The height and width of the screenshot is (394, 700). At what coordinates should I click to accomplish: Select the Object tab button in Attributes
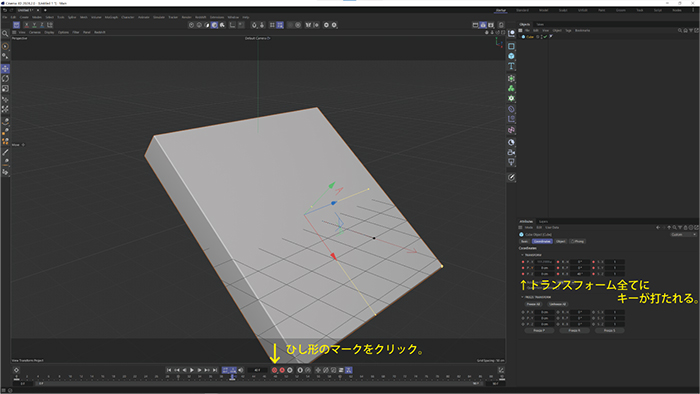click(x=561, y=241)
